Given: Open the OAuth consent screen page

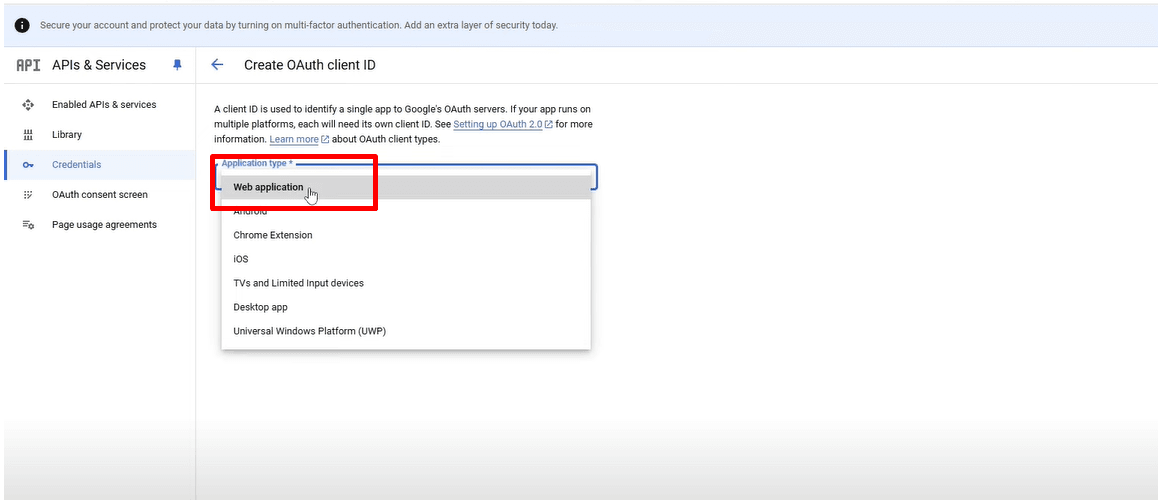Looking at the screenshot, I should [x=100, y=195].
